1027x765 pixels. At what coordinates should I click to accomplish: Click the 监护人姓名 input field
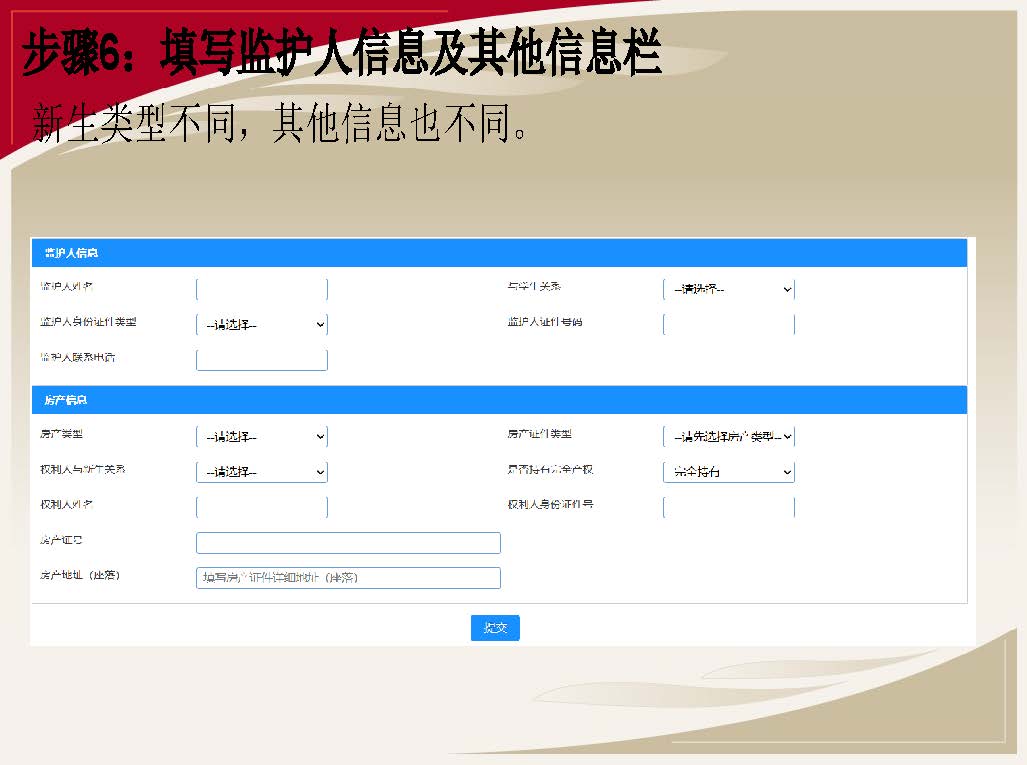coord(261,289)
